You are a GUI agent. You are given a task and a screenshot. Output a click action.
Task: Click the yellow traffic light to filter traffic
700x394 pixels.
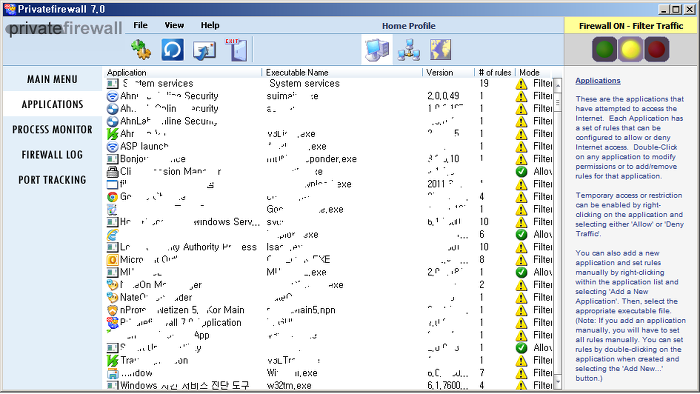coord(630,49)
